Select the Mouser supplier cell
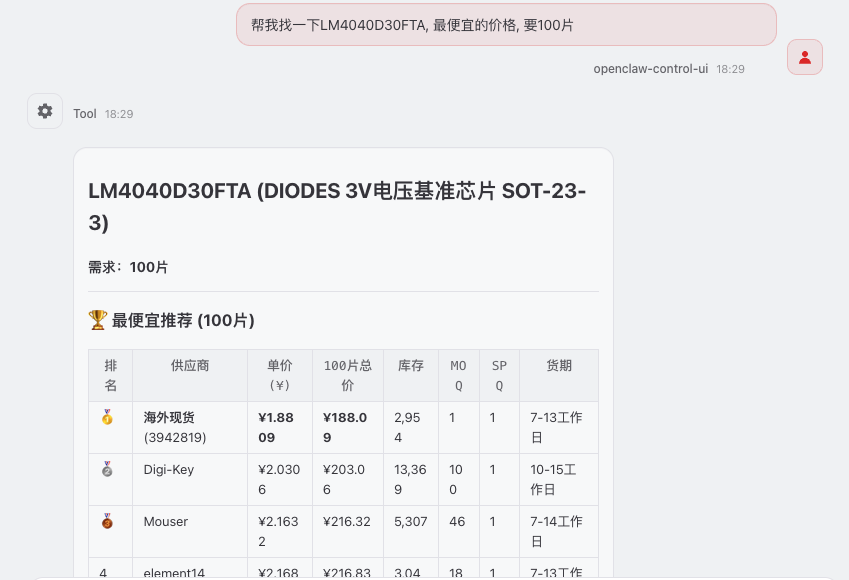The width and height of the screenshot is (849, 580). tap(166, 522)
